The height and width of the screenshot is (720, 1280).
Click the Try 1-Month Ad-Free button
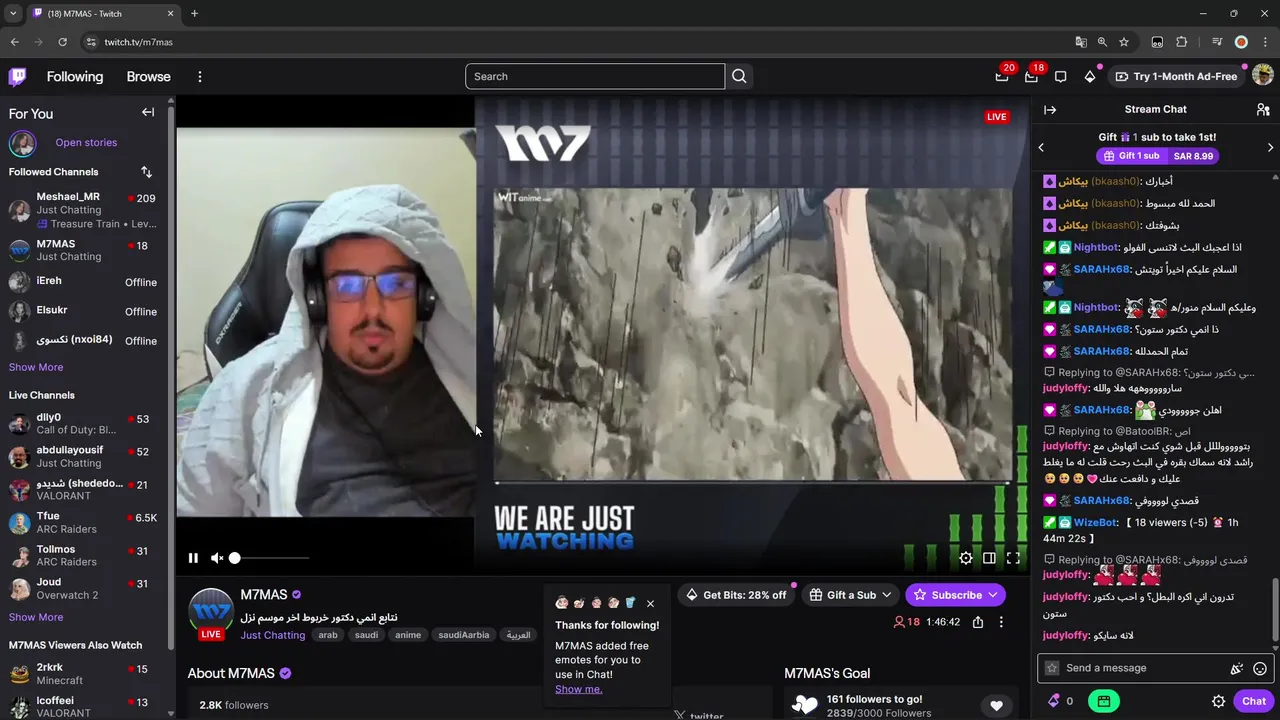point(1176,77)
